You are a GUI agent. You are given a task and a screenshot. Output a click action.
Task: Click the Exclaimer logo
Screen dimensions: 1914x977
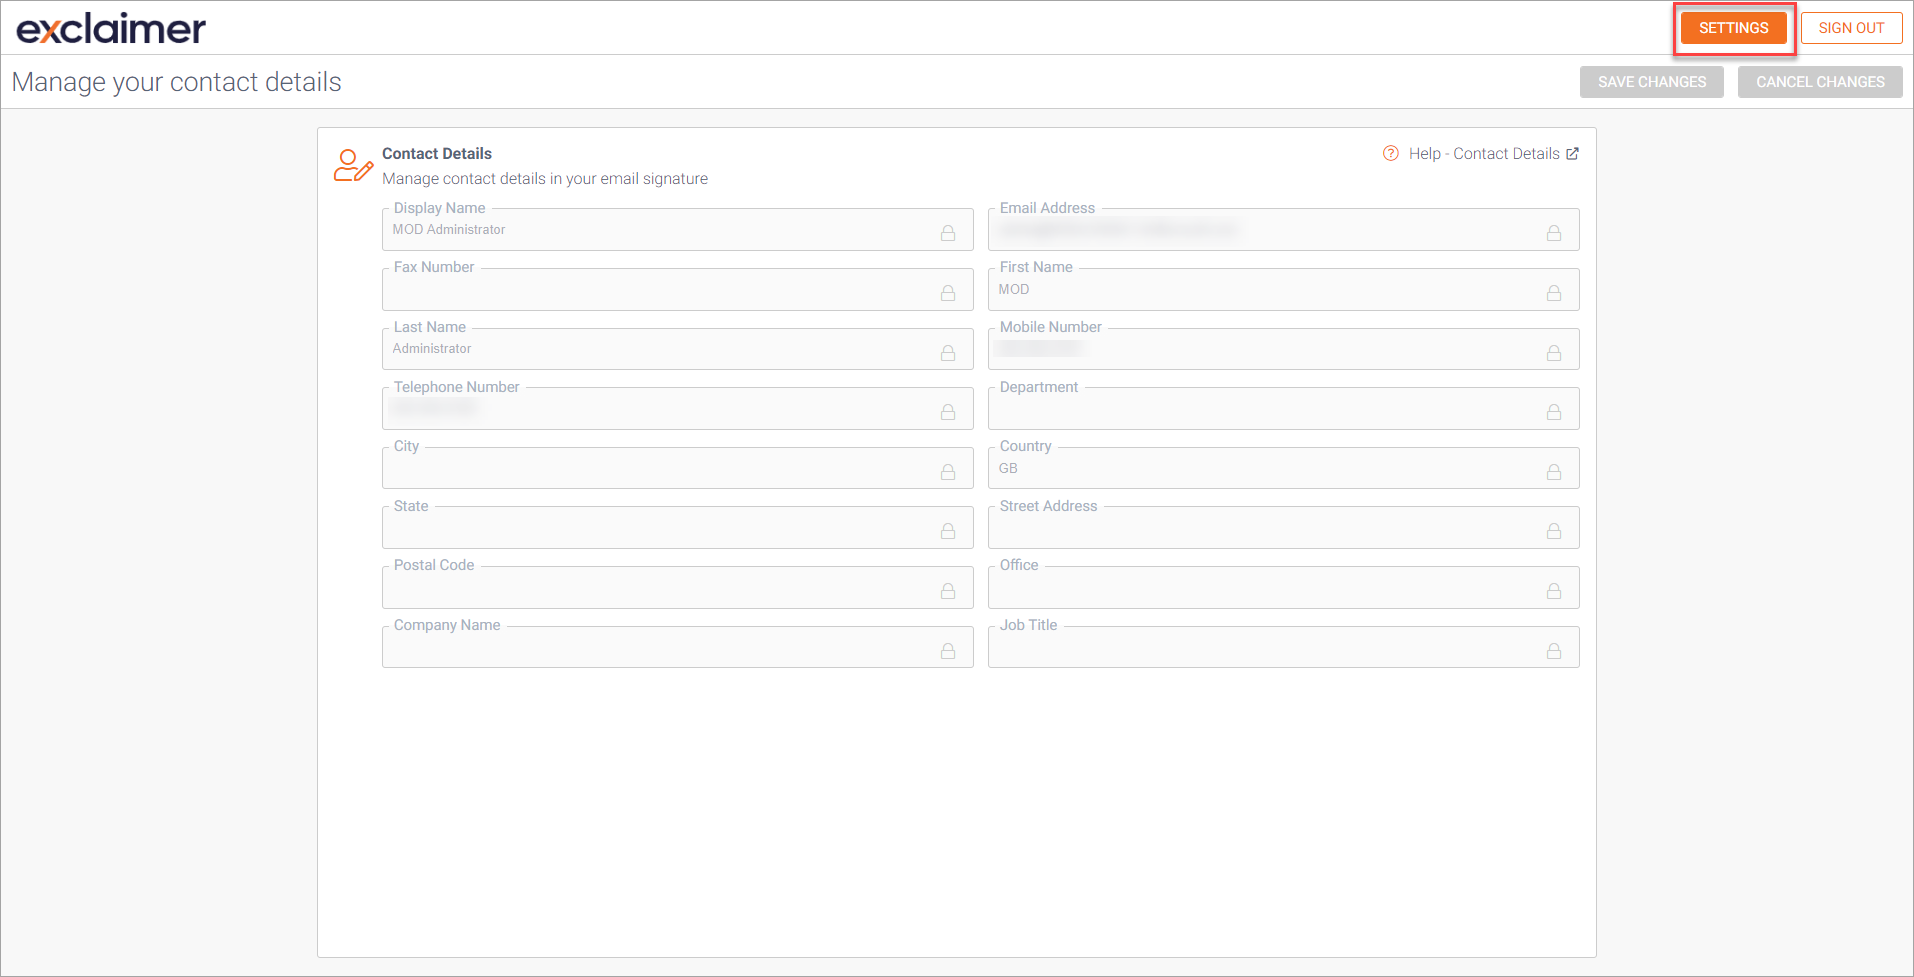(111, 28)
